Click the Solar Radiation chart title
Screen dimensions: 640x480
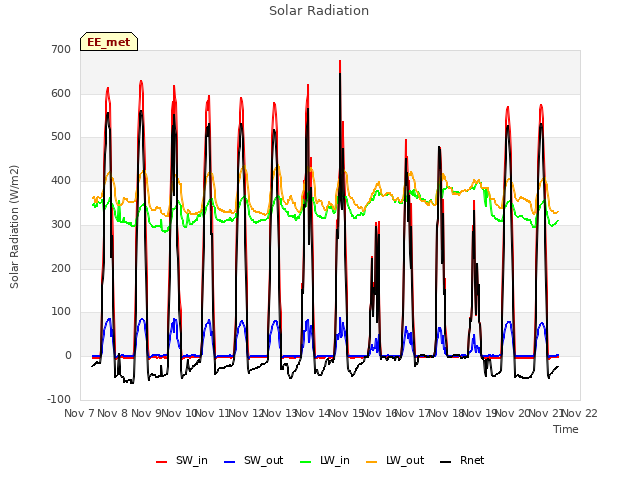(319, 11)
